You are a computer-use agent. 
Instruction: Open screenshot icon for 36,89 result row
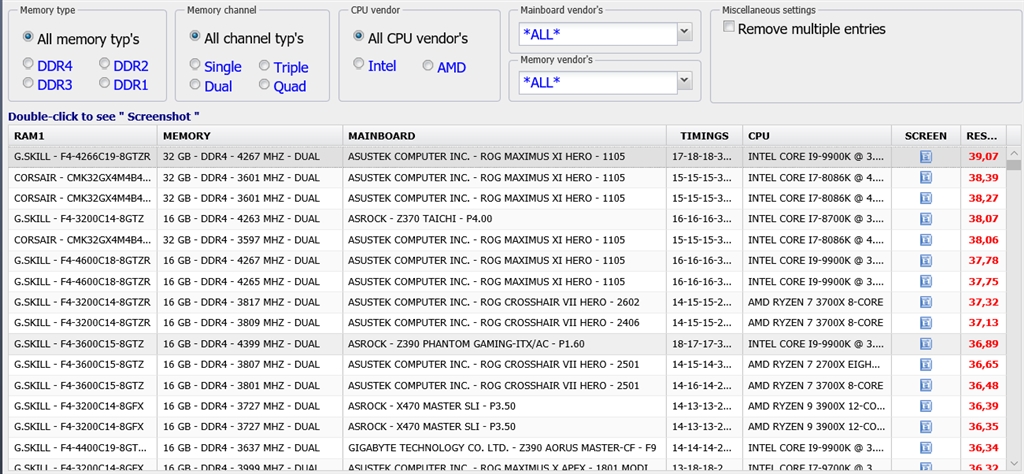pos(926,343)
